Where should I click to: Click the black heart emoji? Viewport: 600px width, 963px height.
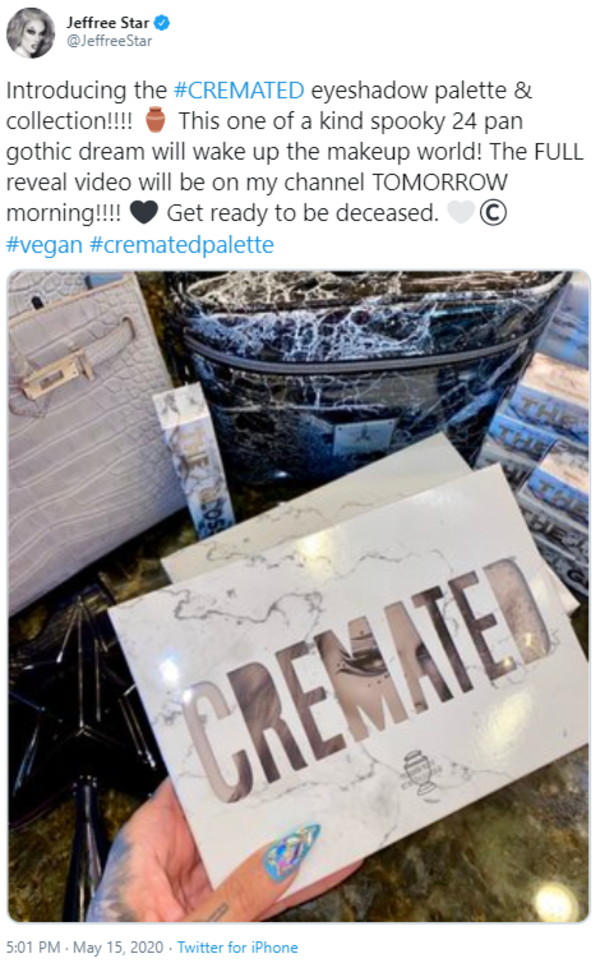pos(144,212)
